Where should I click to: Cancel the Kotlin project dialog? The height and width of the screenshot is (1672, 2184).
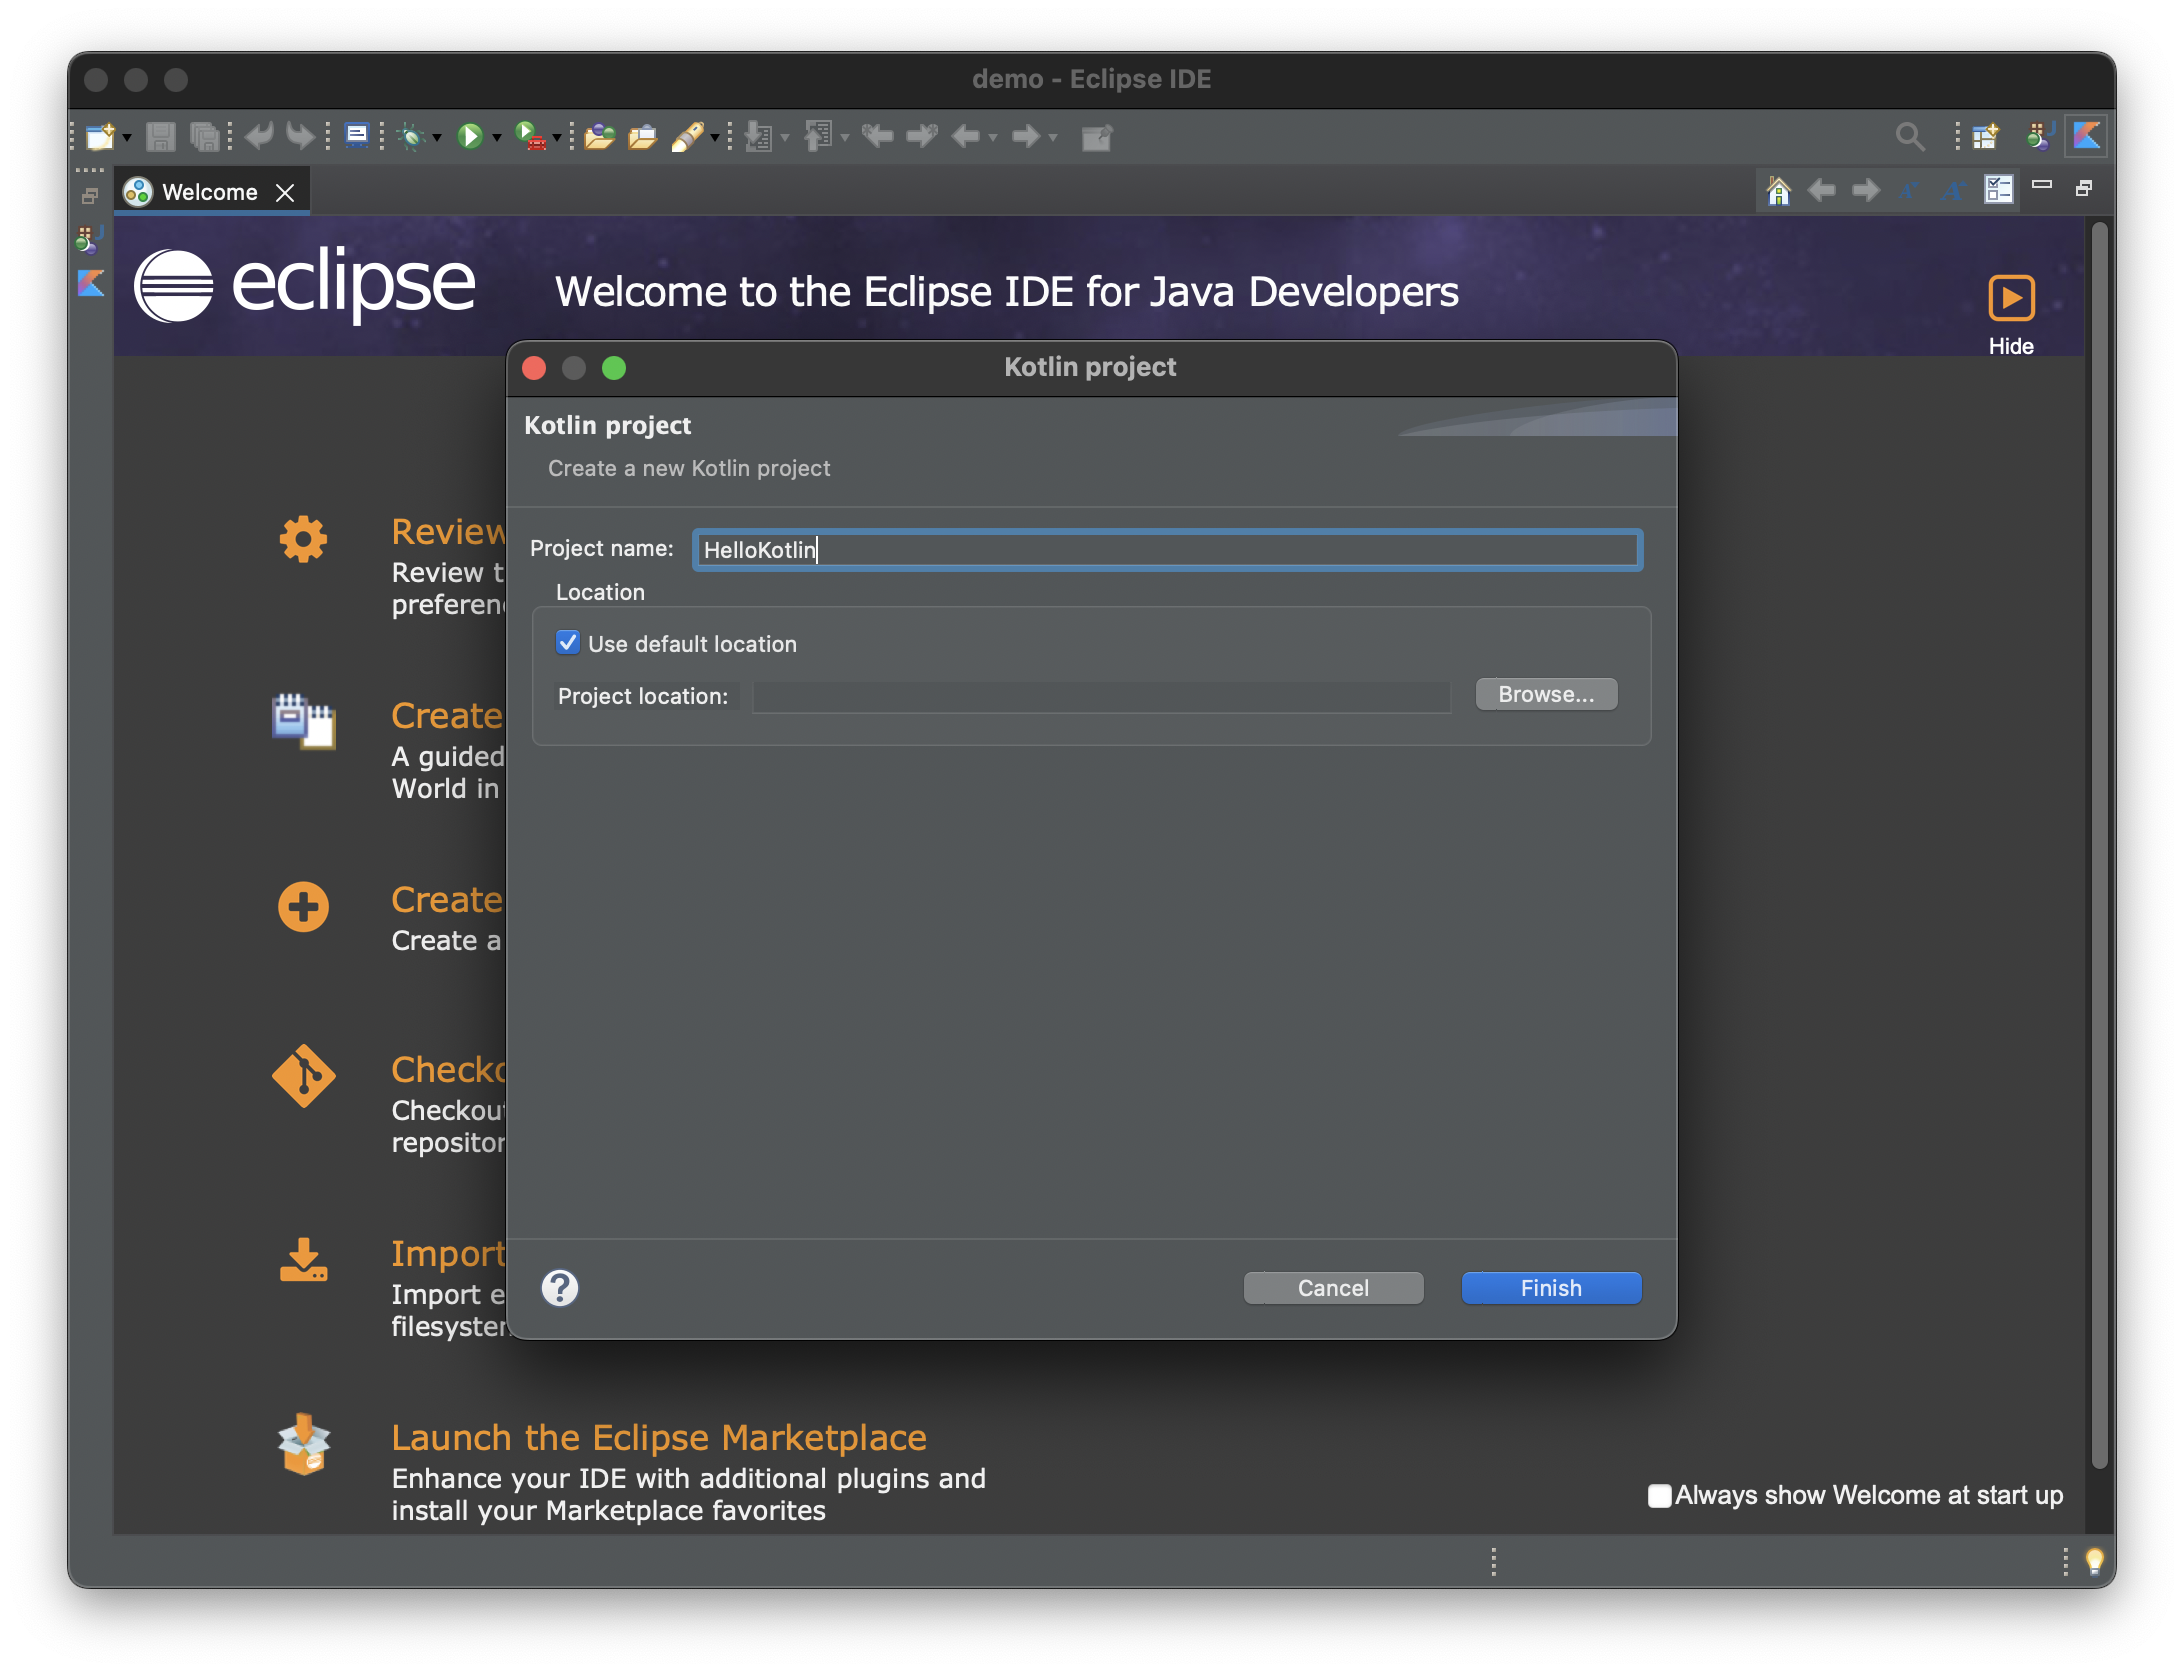(1333, 1288)
